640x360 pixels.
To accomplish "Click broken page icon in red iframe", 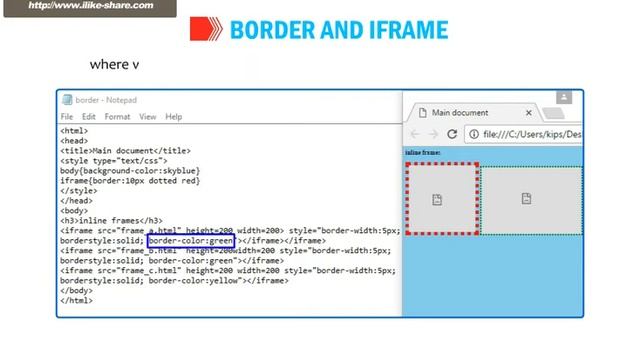I will (x=437, y=200).
